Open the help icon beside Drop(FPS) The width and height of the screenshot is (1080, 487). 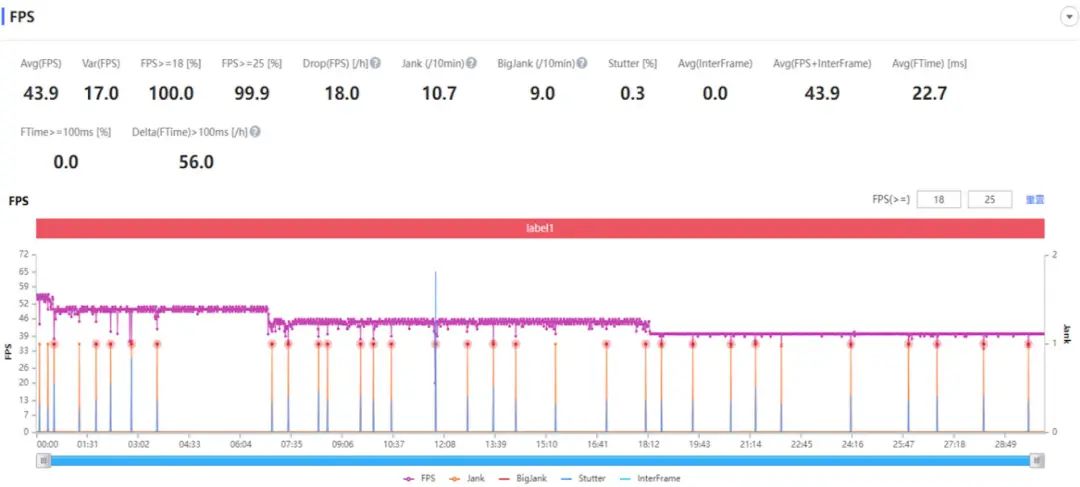point(375,63)
